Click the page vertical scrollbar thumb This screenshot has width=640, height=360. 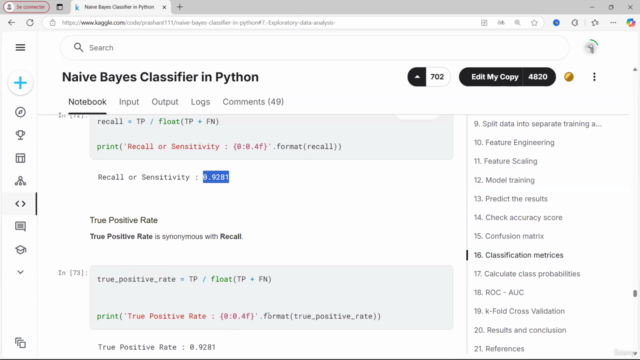click(635, 293)
